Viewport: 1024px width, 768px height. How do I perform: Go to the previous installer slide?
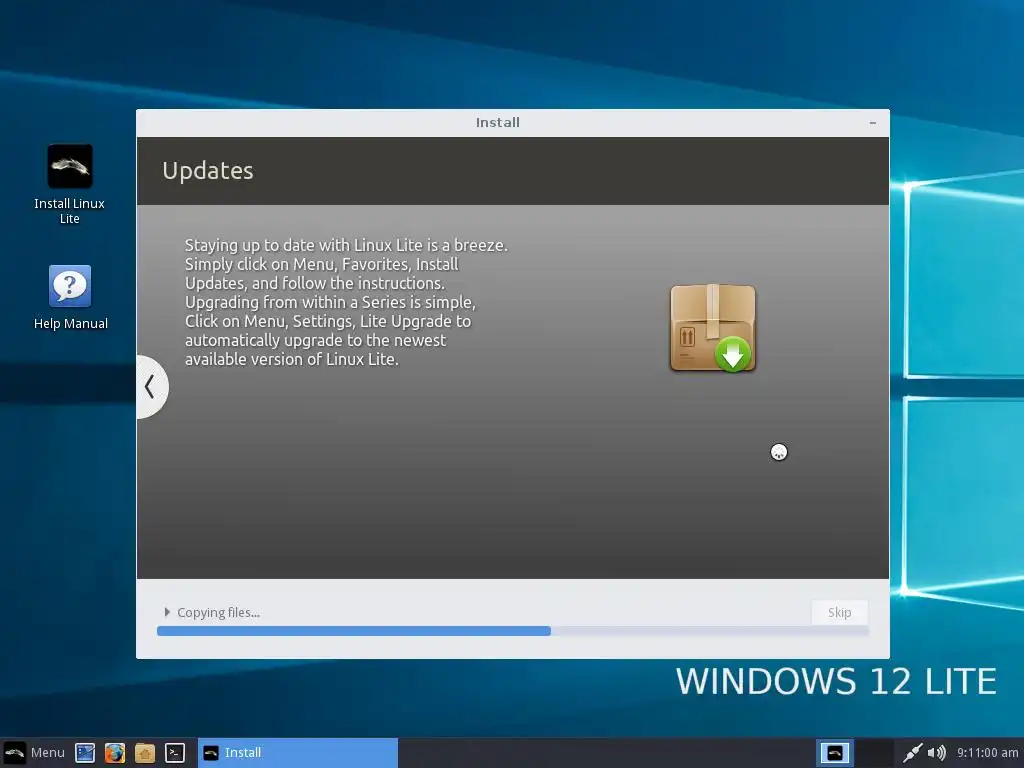[150, 387]
